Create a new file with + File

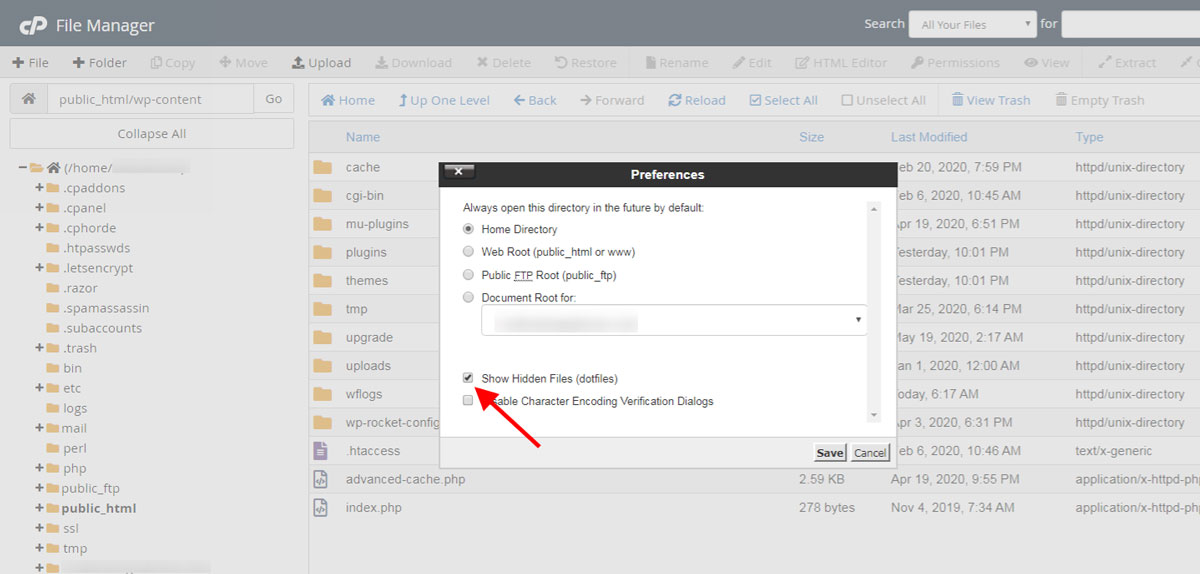[x=31, y=62]
